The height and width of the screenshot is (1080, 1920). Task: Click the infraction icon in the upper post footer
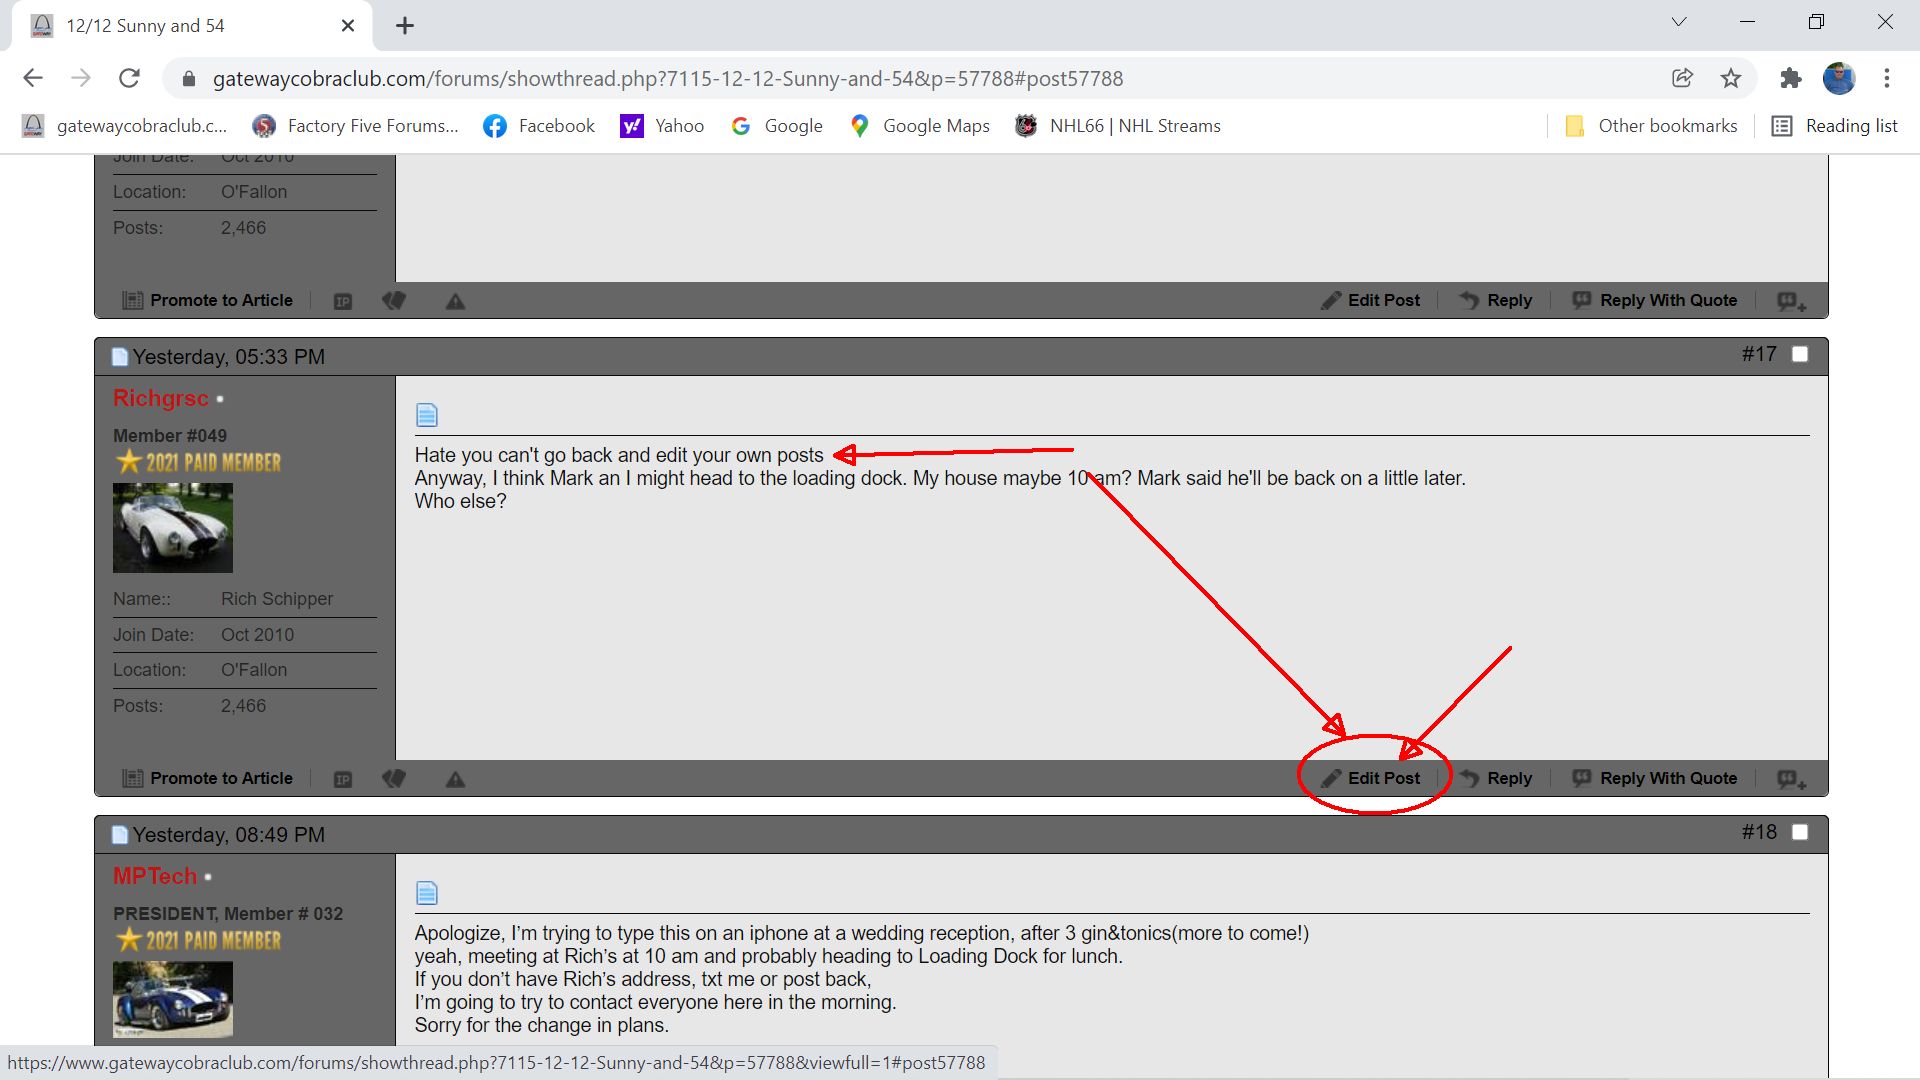pos(394,301)
